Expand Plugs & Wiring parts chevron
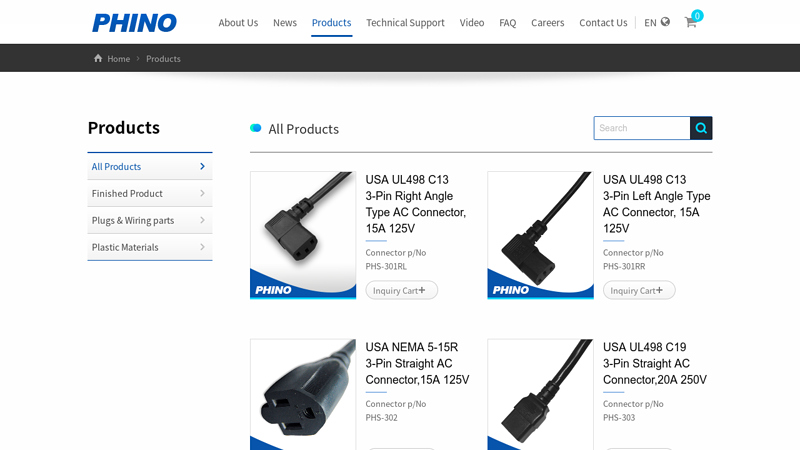Screen dimensions: 800x450 [203, 220]
